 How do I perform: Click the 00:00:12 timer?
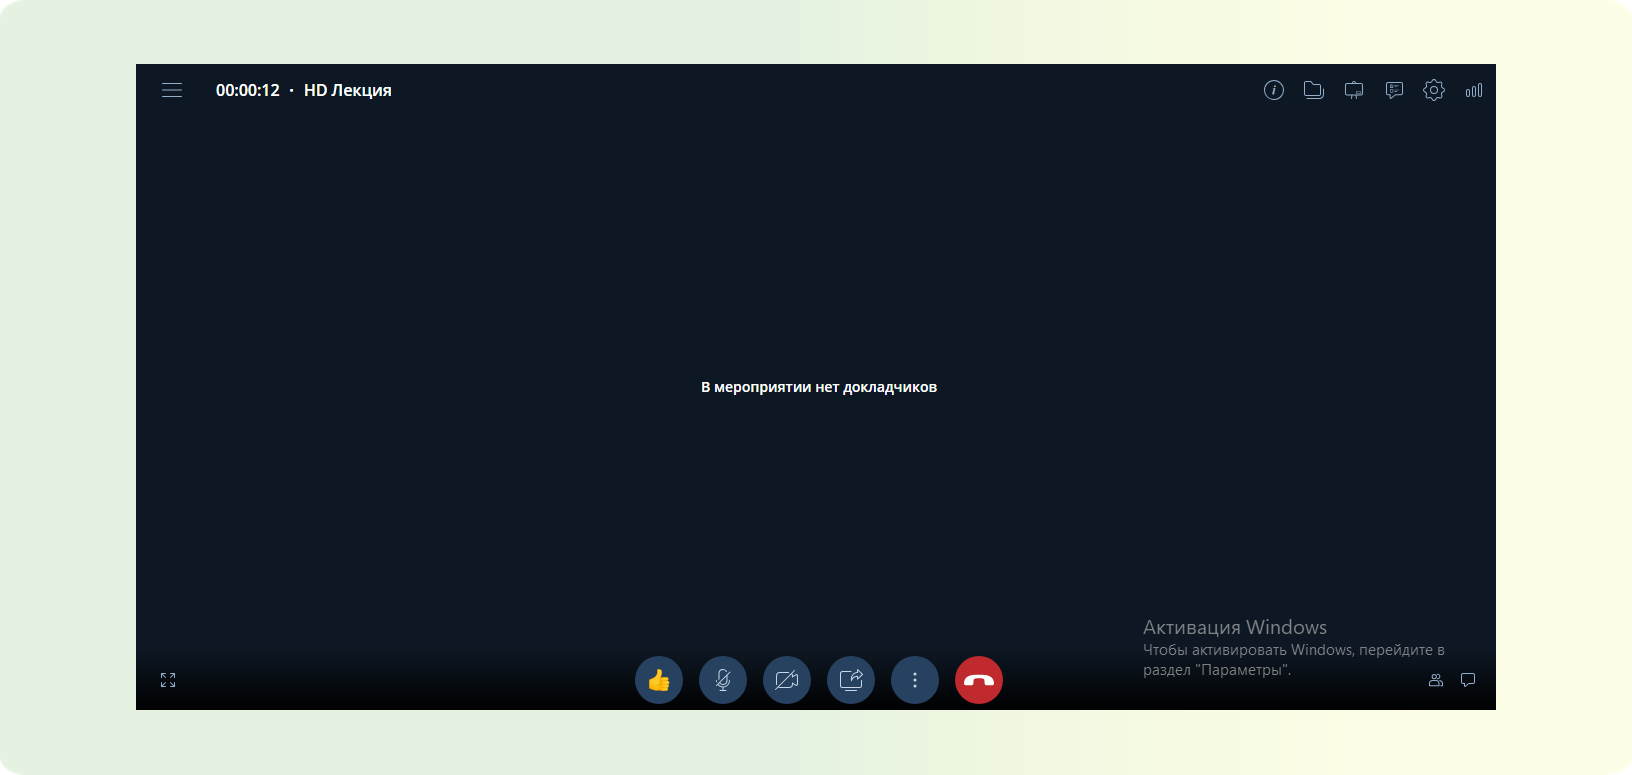[x=248, y=90]
